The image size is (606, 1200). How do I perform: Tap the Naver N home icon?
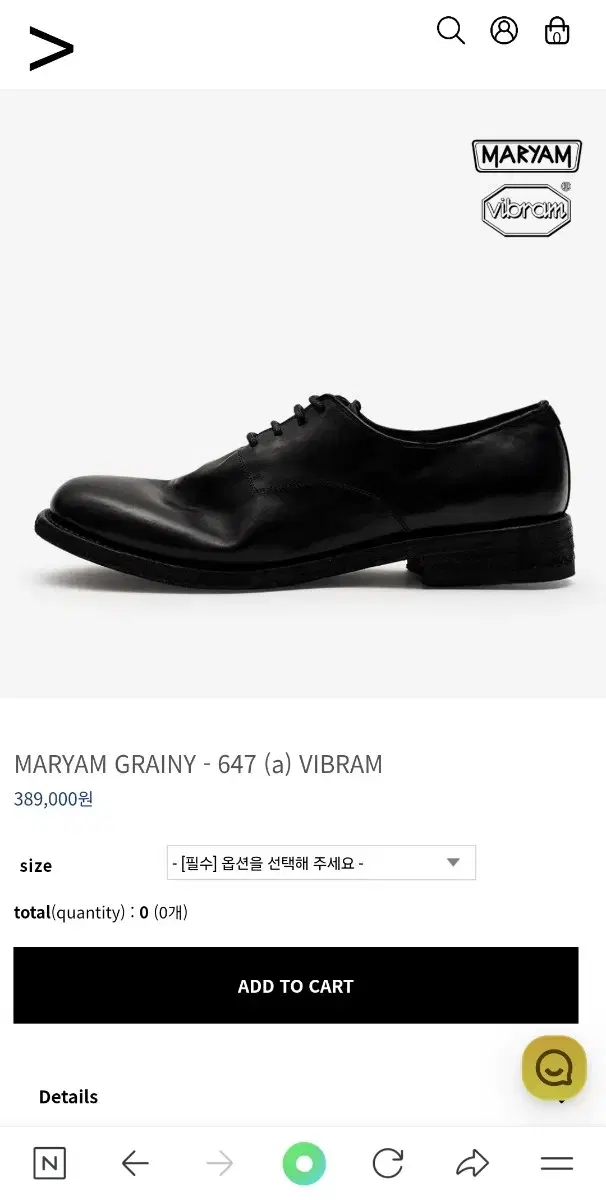tap(50, 1163)
